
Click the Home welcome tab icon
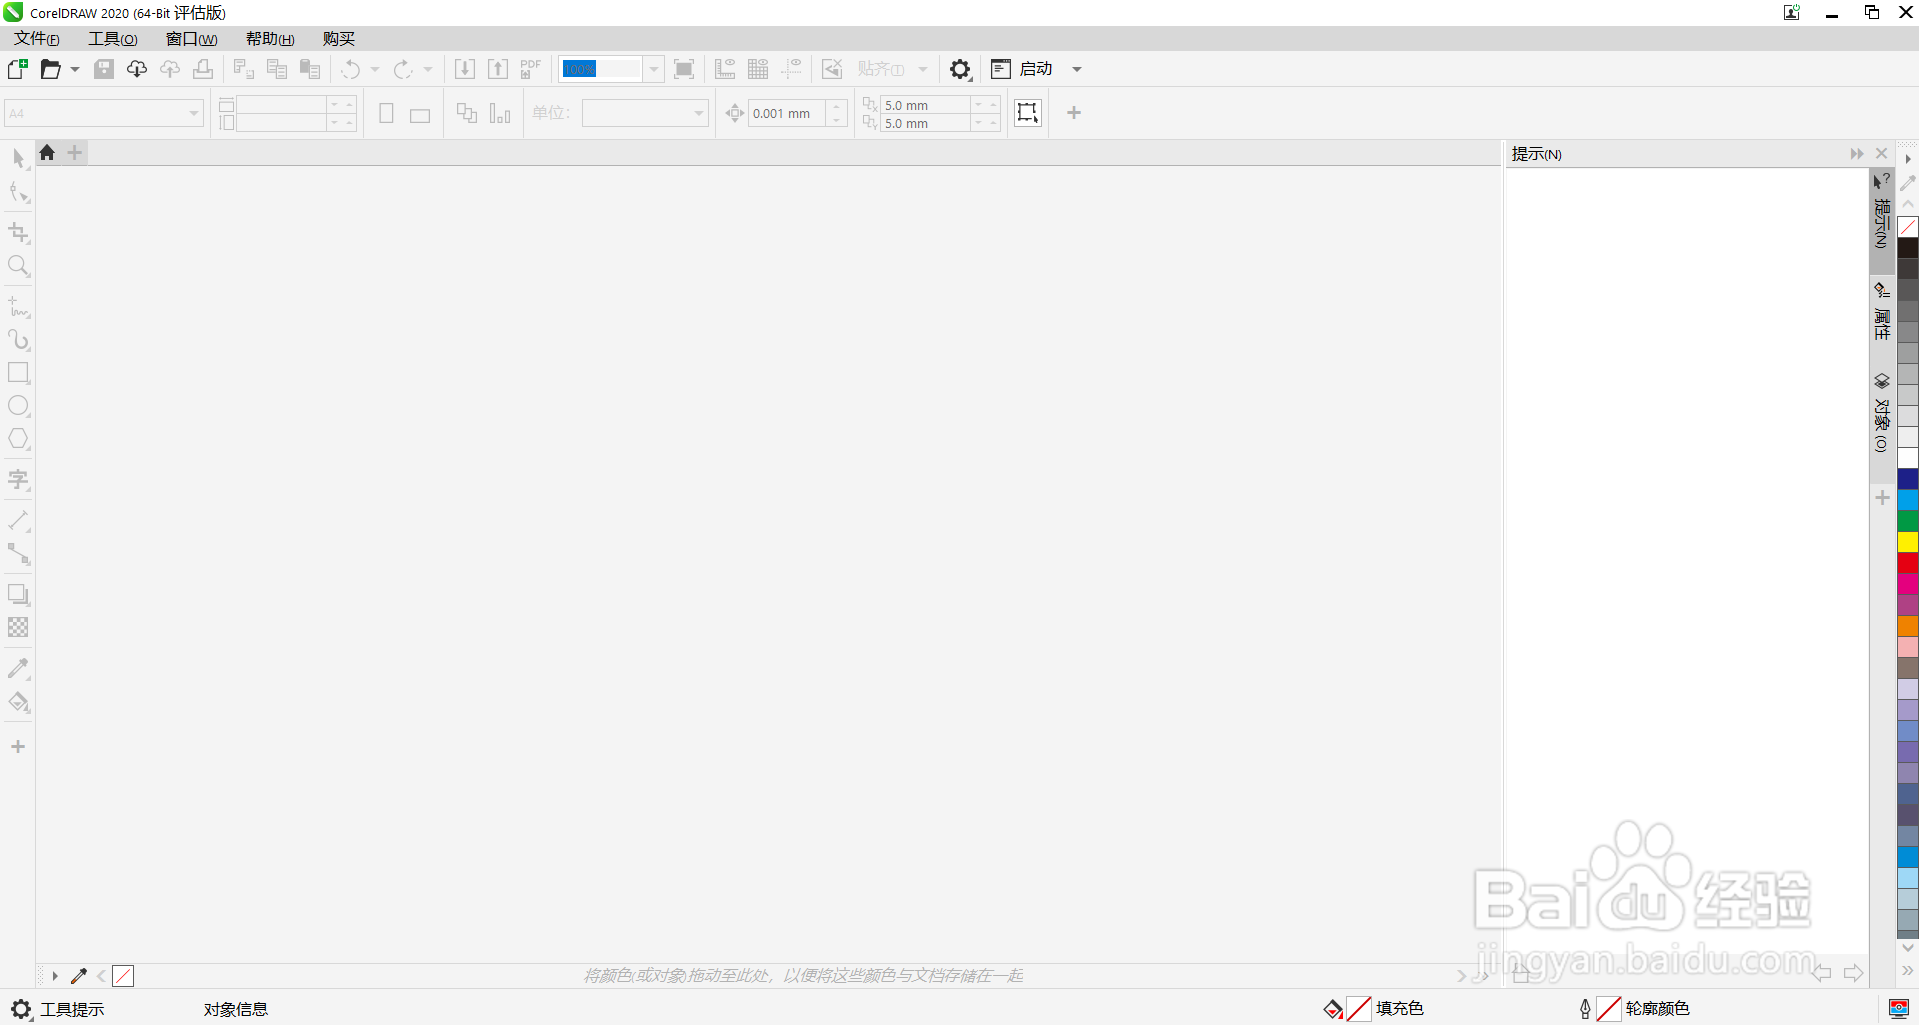tap(47, 152)
